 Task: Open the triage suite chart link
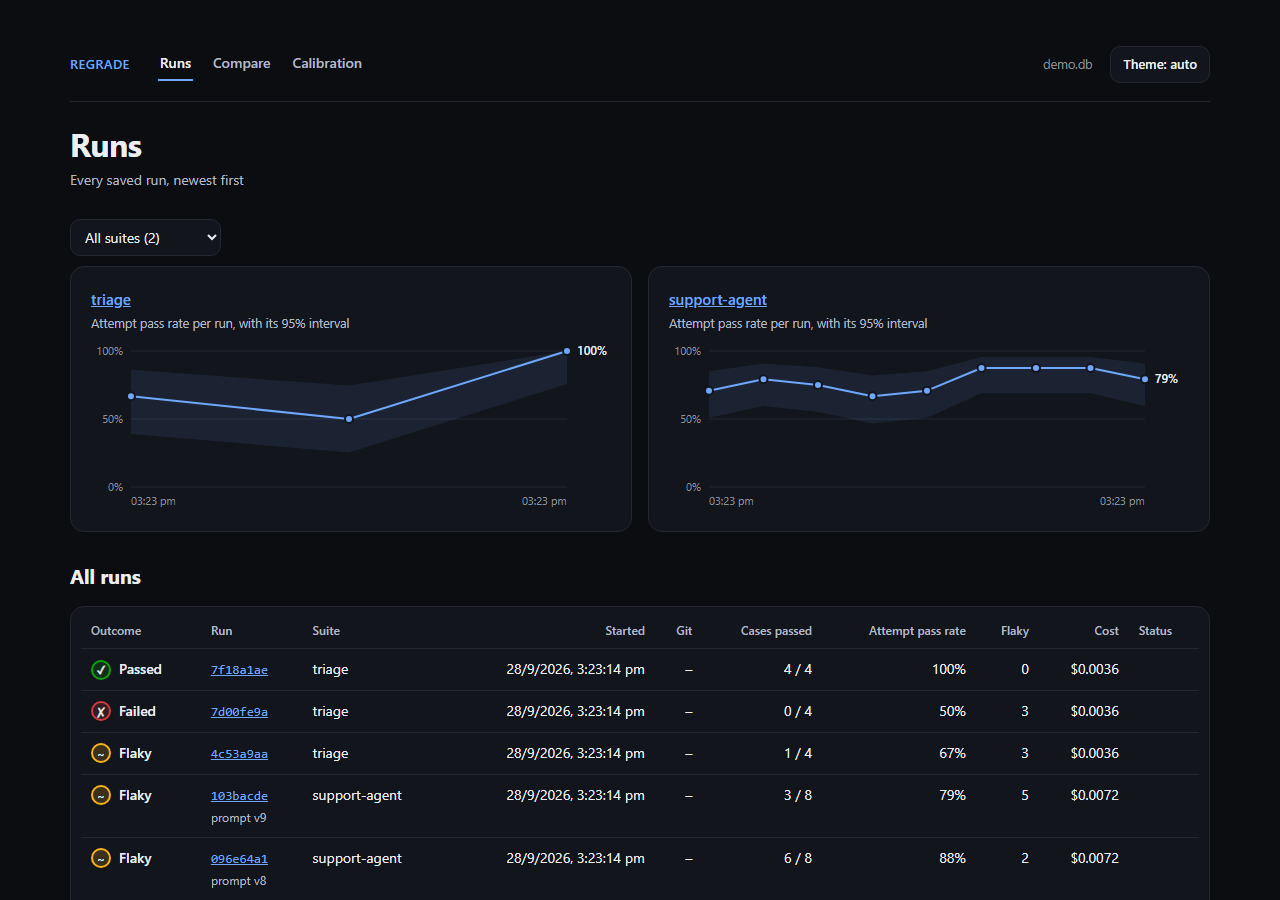[111, 300]
